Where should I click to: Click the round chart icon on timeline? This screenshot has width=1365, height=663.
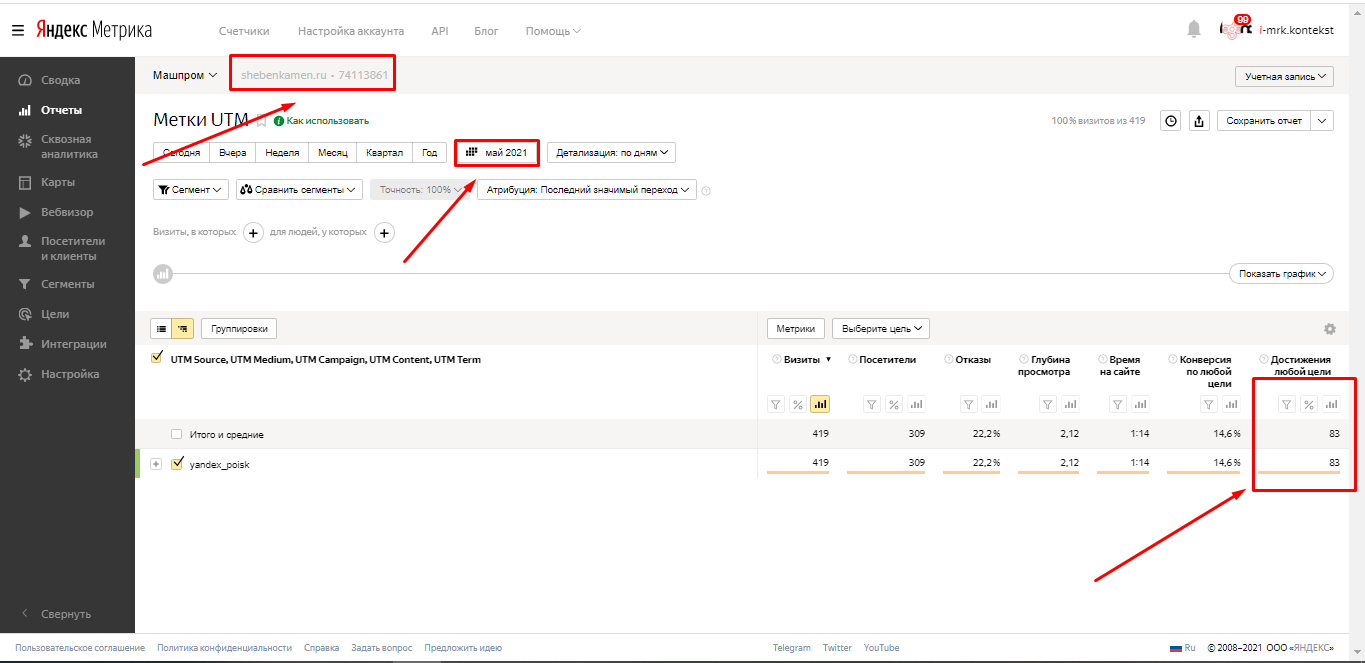(162, 273)
